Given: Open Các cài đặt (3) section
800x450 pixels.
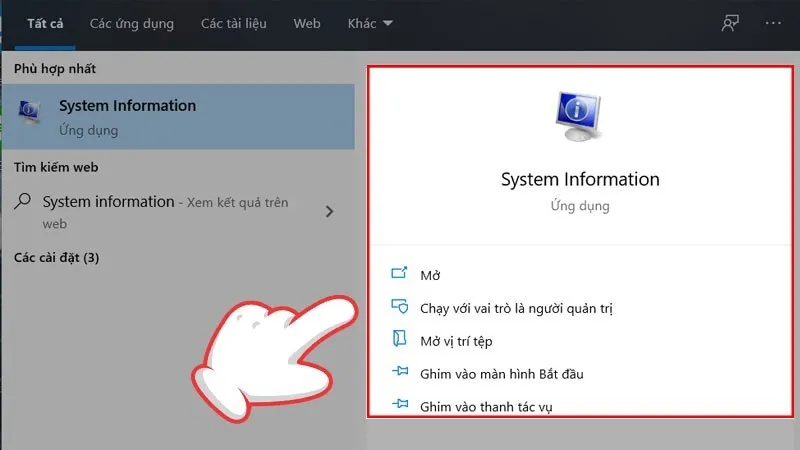Looking at the screenshot, I should pyautogui.click(x=56, y=258).
